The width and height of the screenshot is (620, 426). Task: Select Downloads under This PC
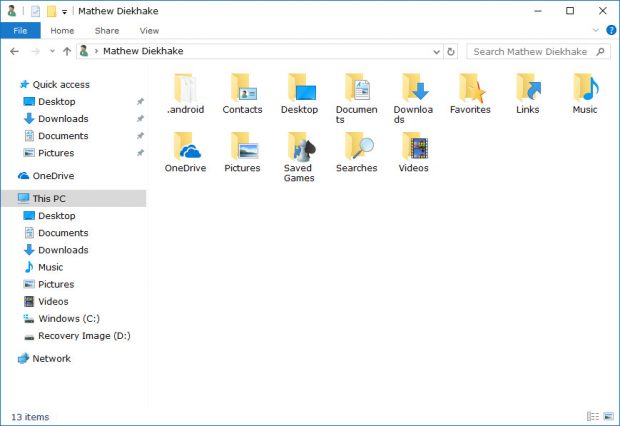click(x=63, y=250)
